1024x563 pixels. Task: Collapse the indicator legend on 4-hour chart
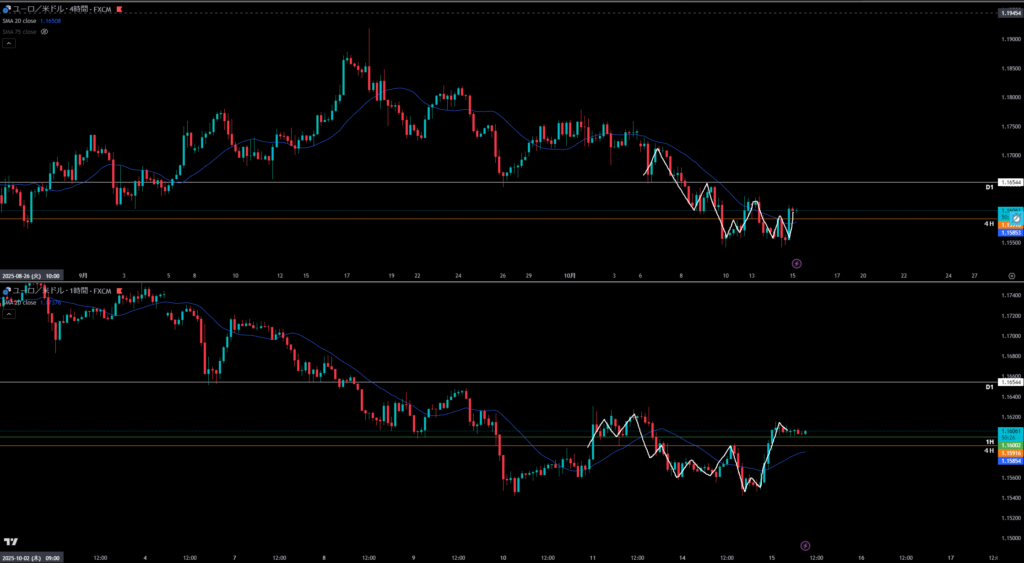tap(9, 43)
